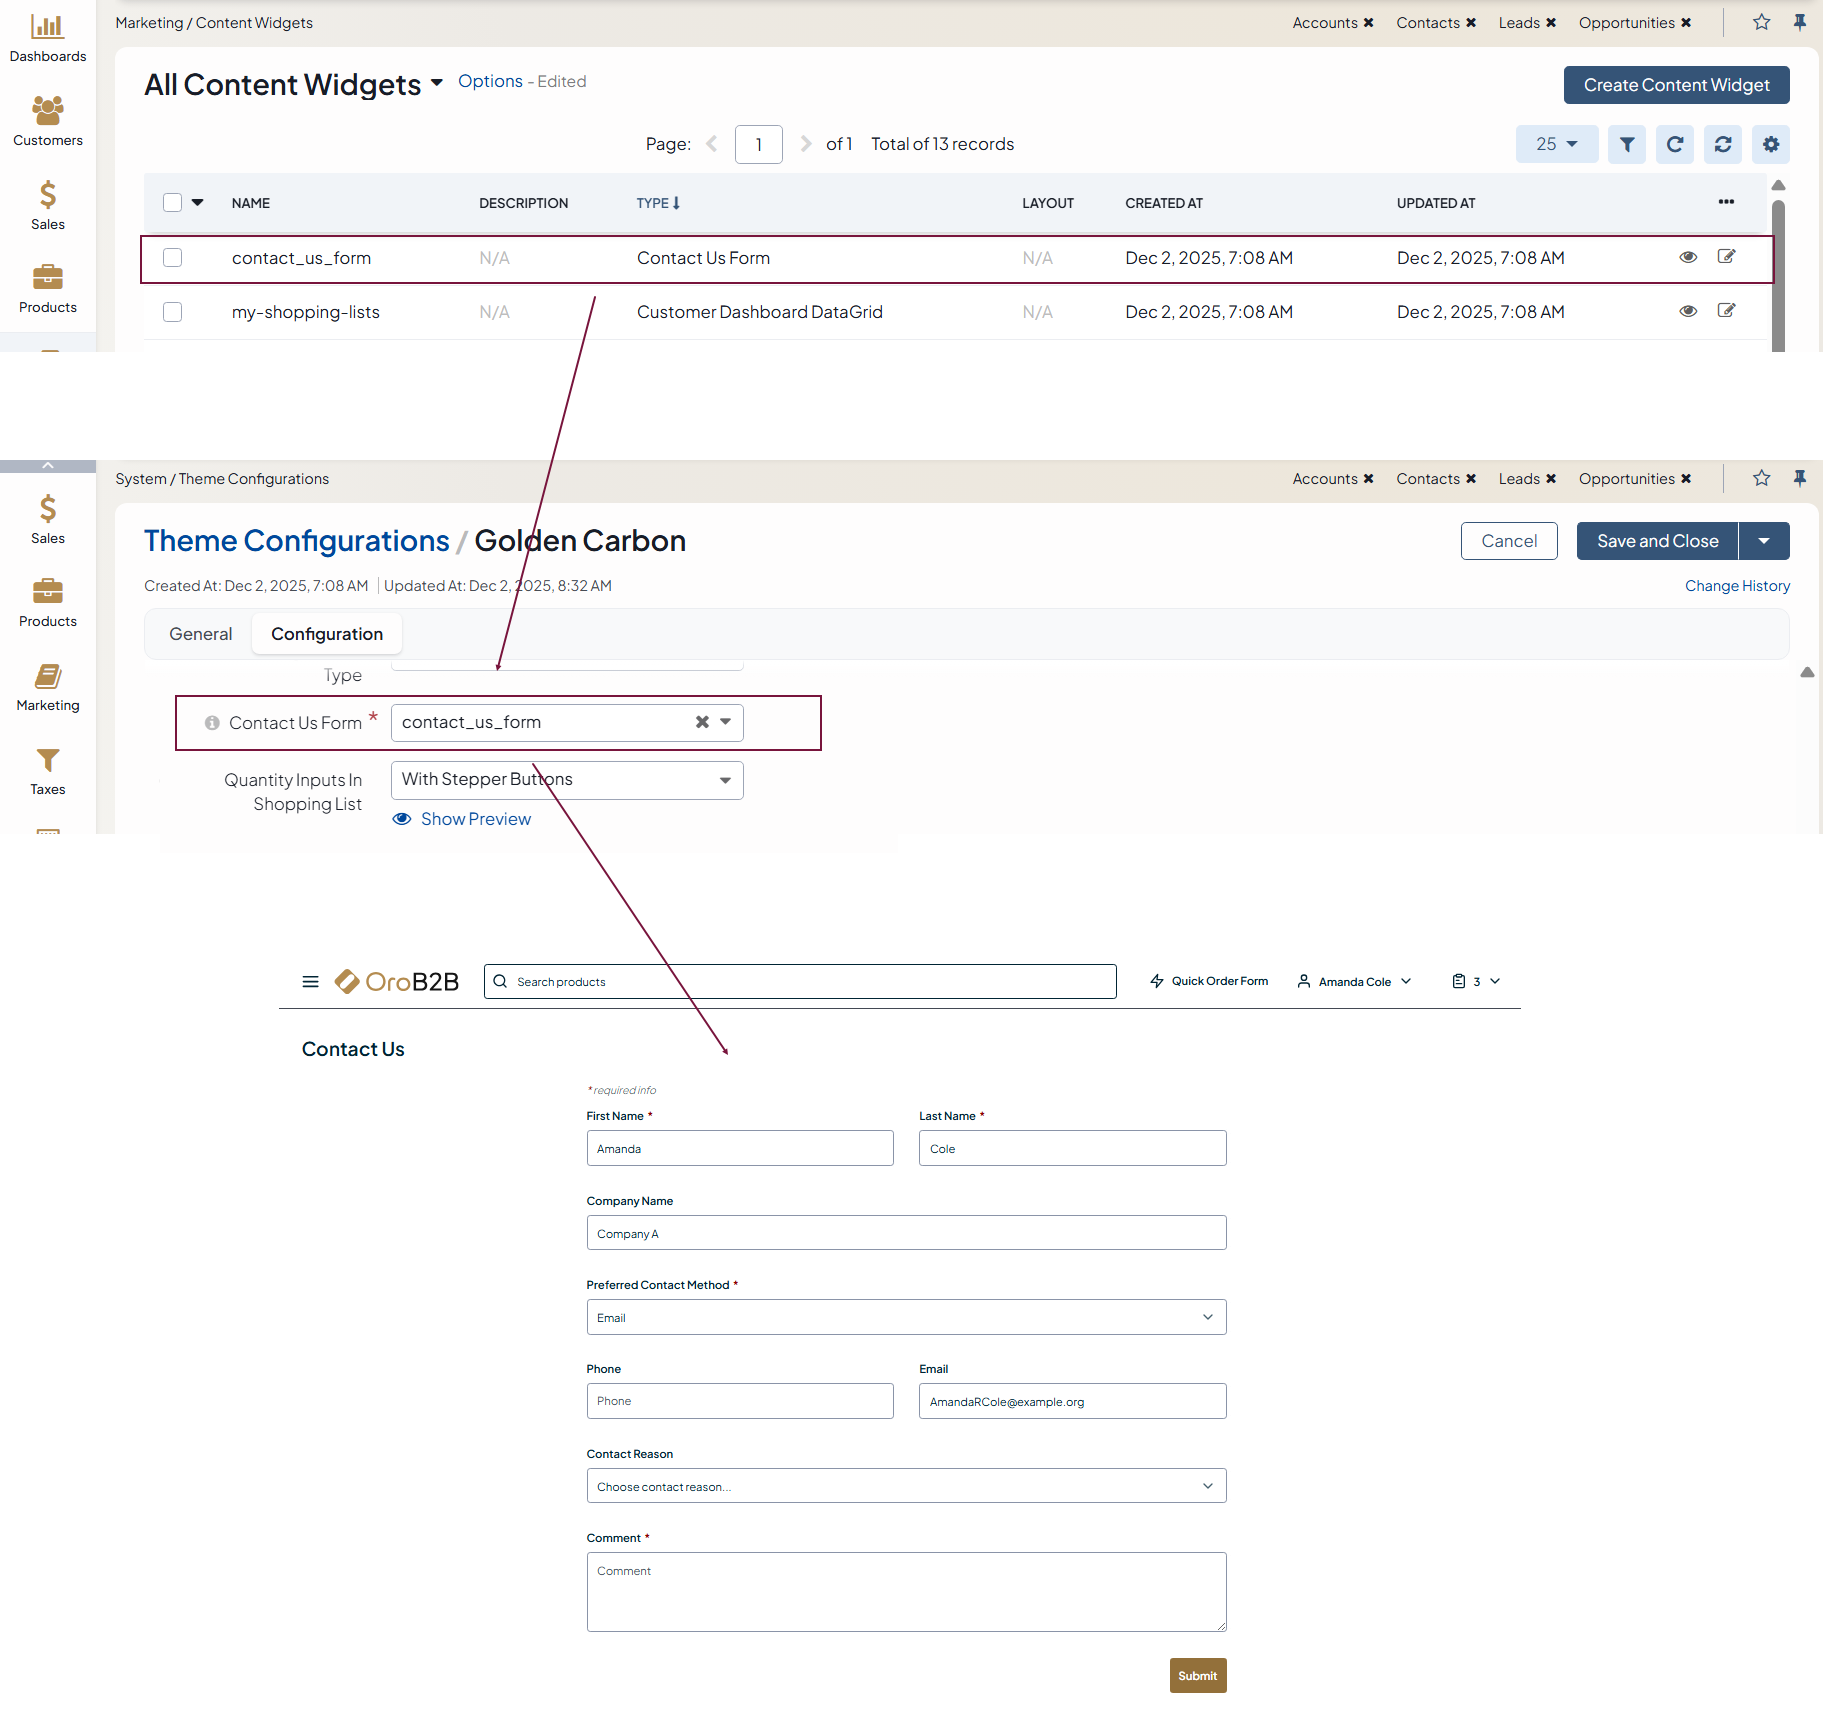Cancel the theme configuration edit
The height and width of the screenshot is (1731, 1823).
[x=1509, y=541]
